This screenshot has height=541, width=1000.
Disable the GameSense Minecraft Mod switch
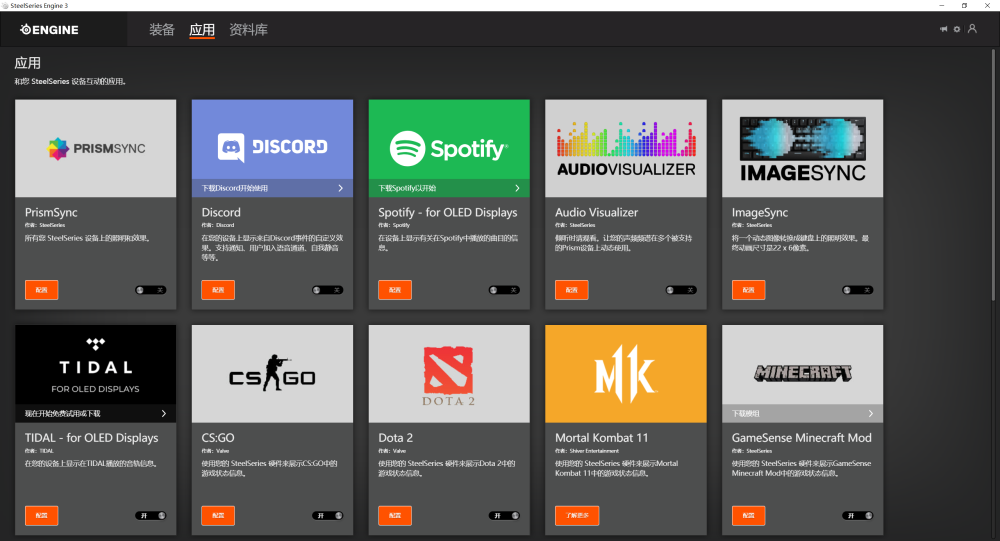tap(857, 515)
